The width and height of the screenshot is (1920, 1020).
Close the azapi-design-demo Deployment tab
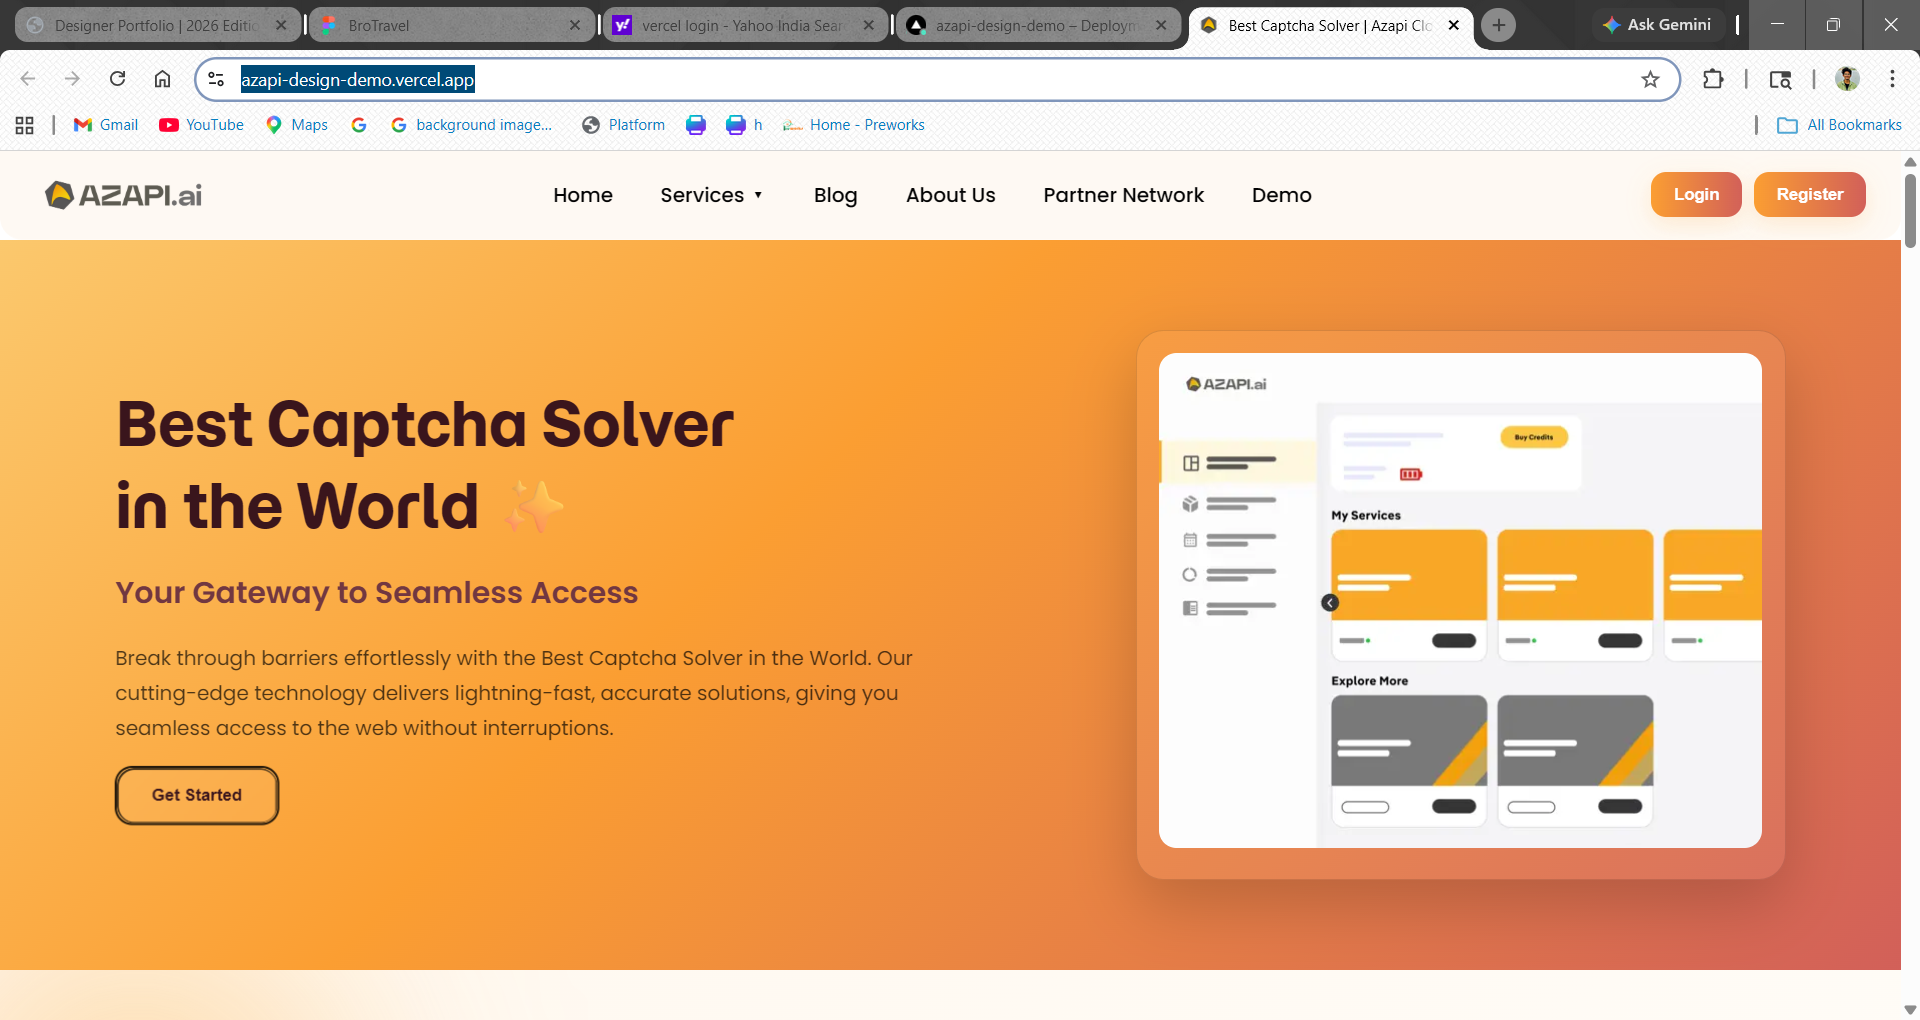point(1161,25)
